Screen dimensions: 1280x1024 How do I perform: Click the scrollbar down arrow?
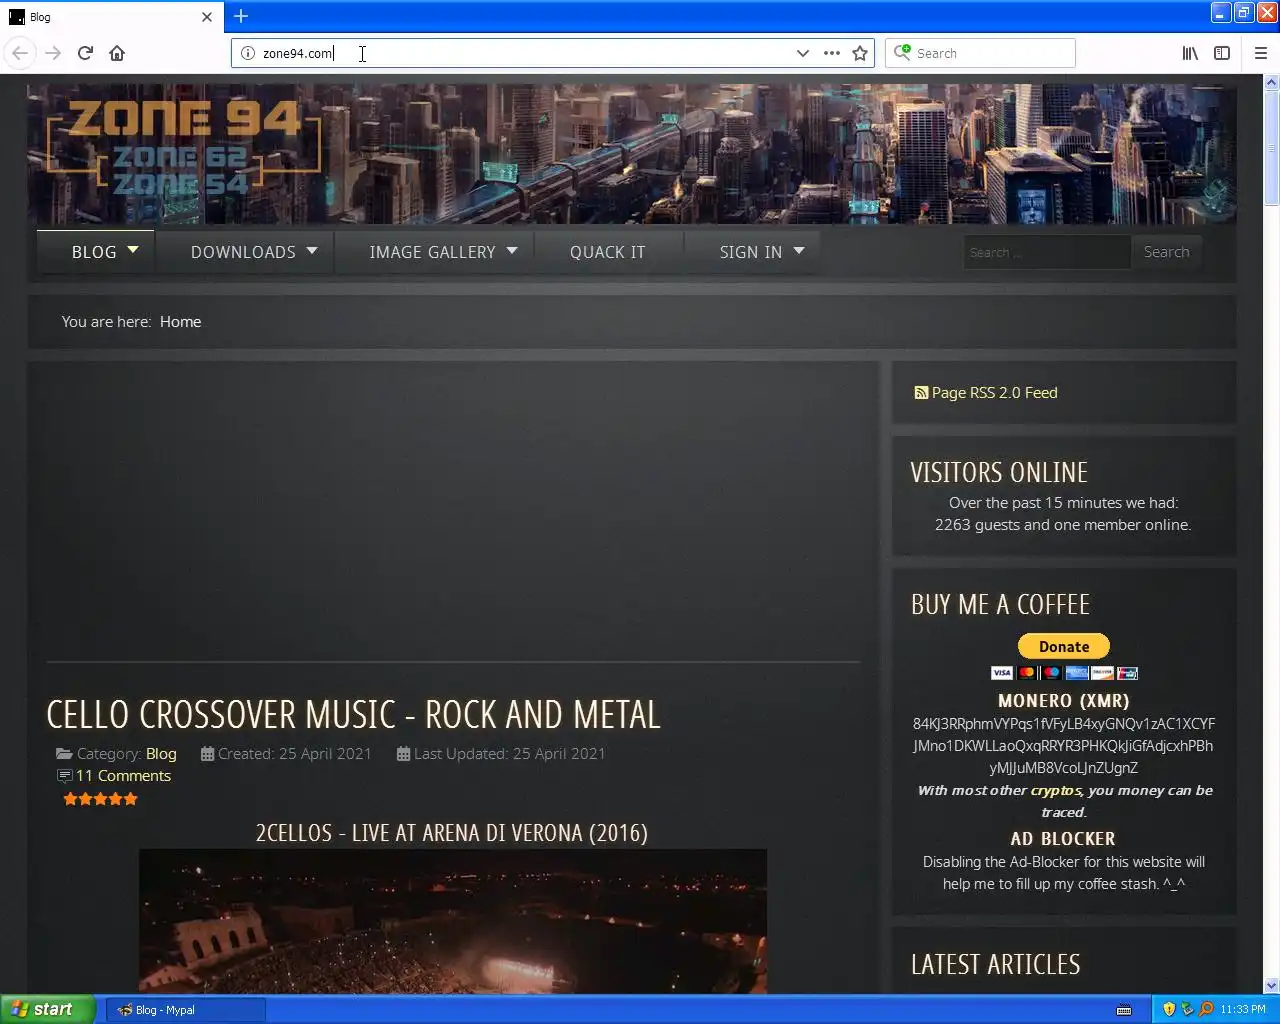click(1271, 985)
